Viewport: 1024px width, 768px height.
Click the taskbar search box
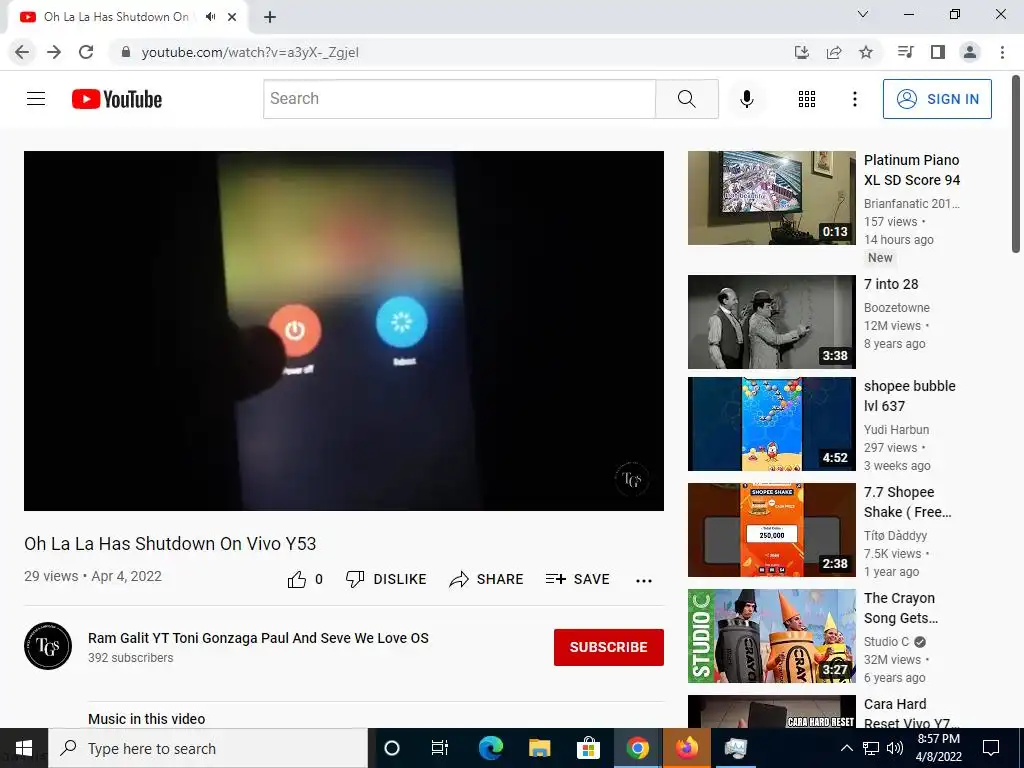tap(208, 748)
